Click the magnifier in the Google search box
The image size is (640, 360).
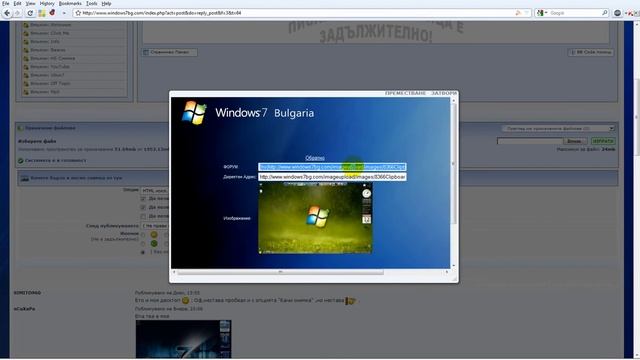click(604, 13)
